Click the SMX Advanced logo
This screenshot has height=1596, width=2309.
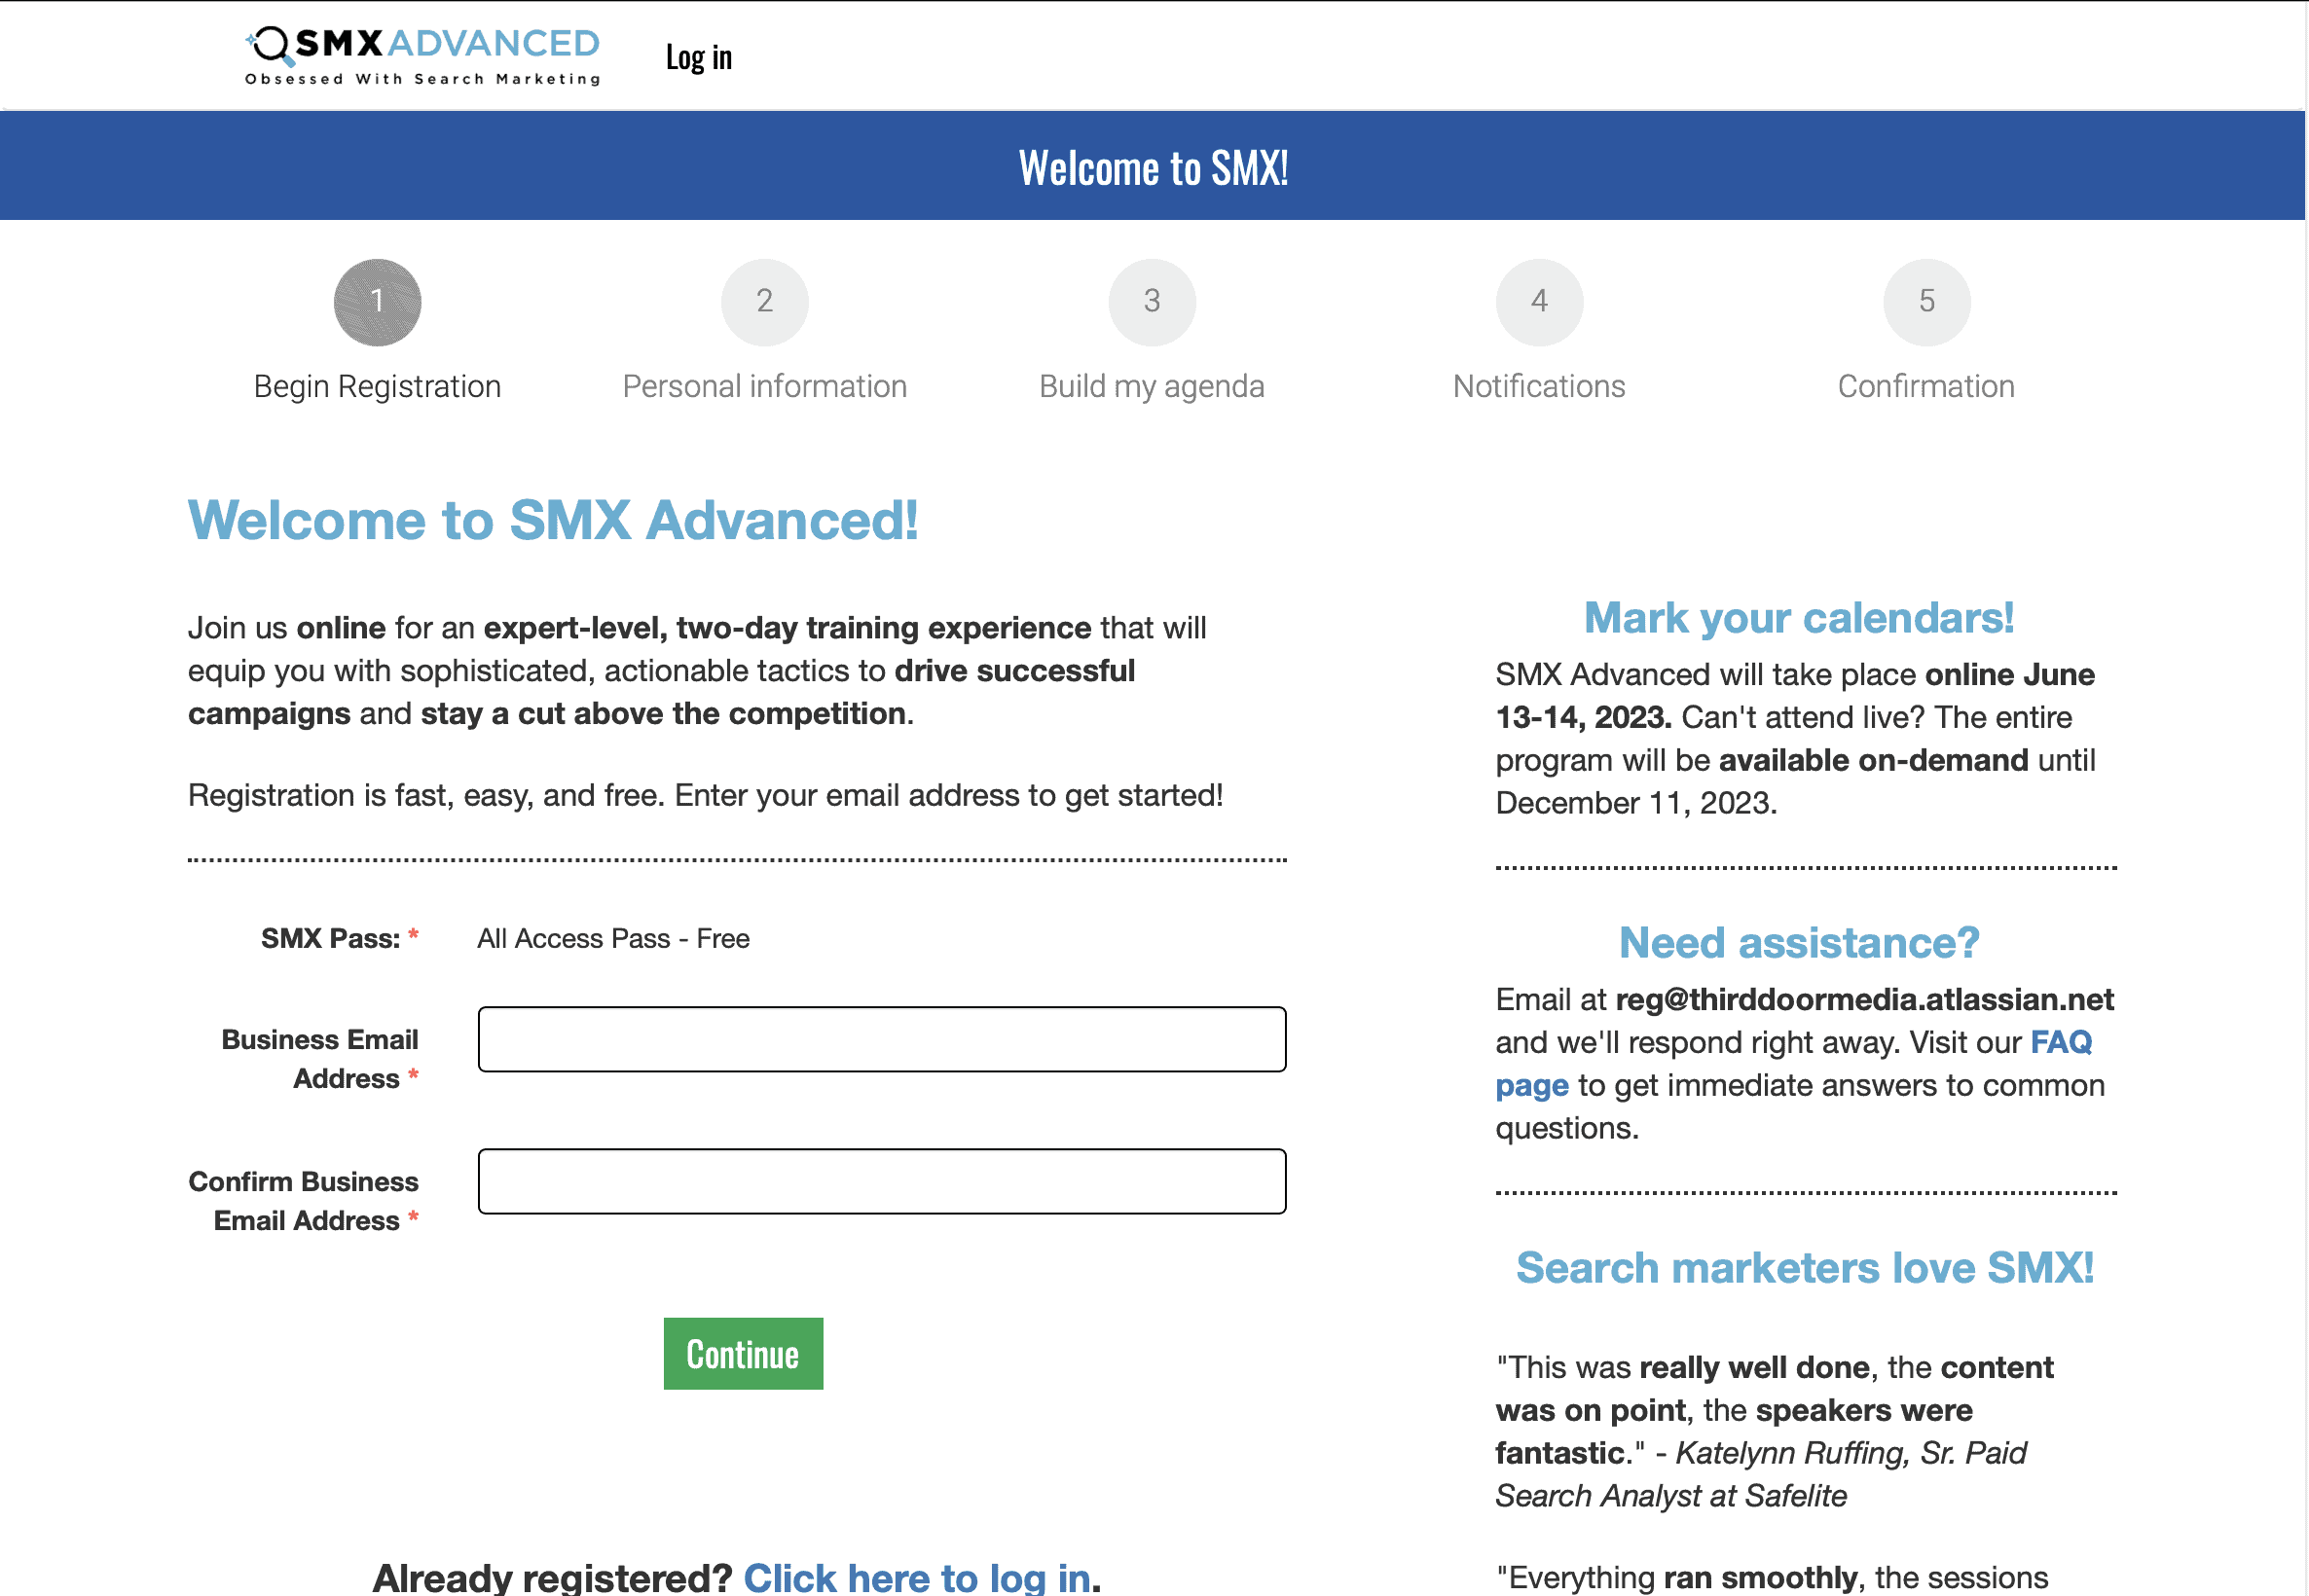[422, 56]
